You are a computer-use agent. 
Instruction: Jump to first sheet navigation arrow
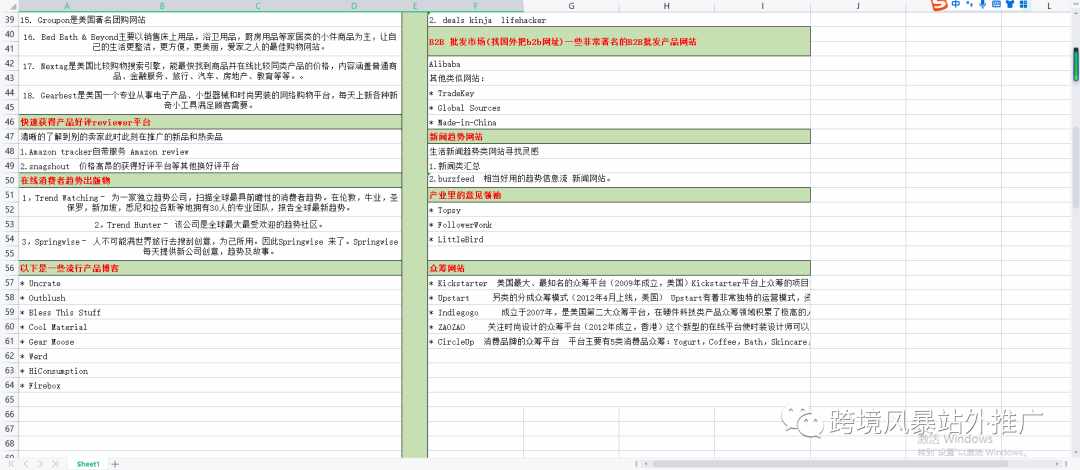point(10,464)
